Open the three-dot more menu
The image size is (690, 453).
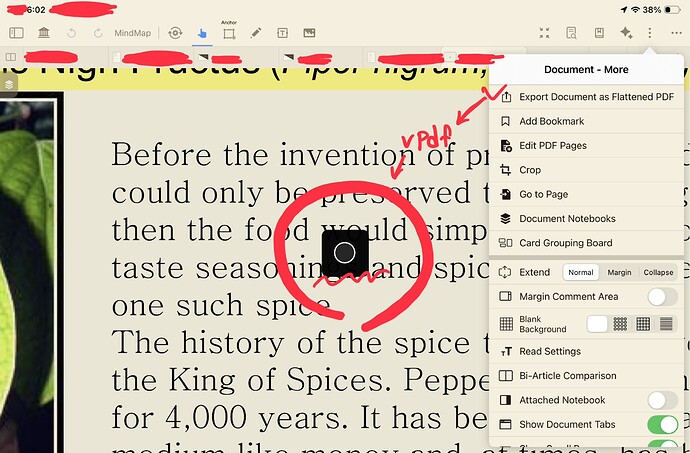pos(651,33)
